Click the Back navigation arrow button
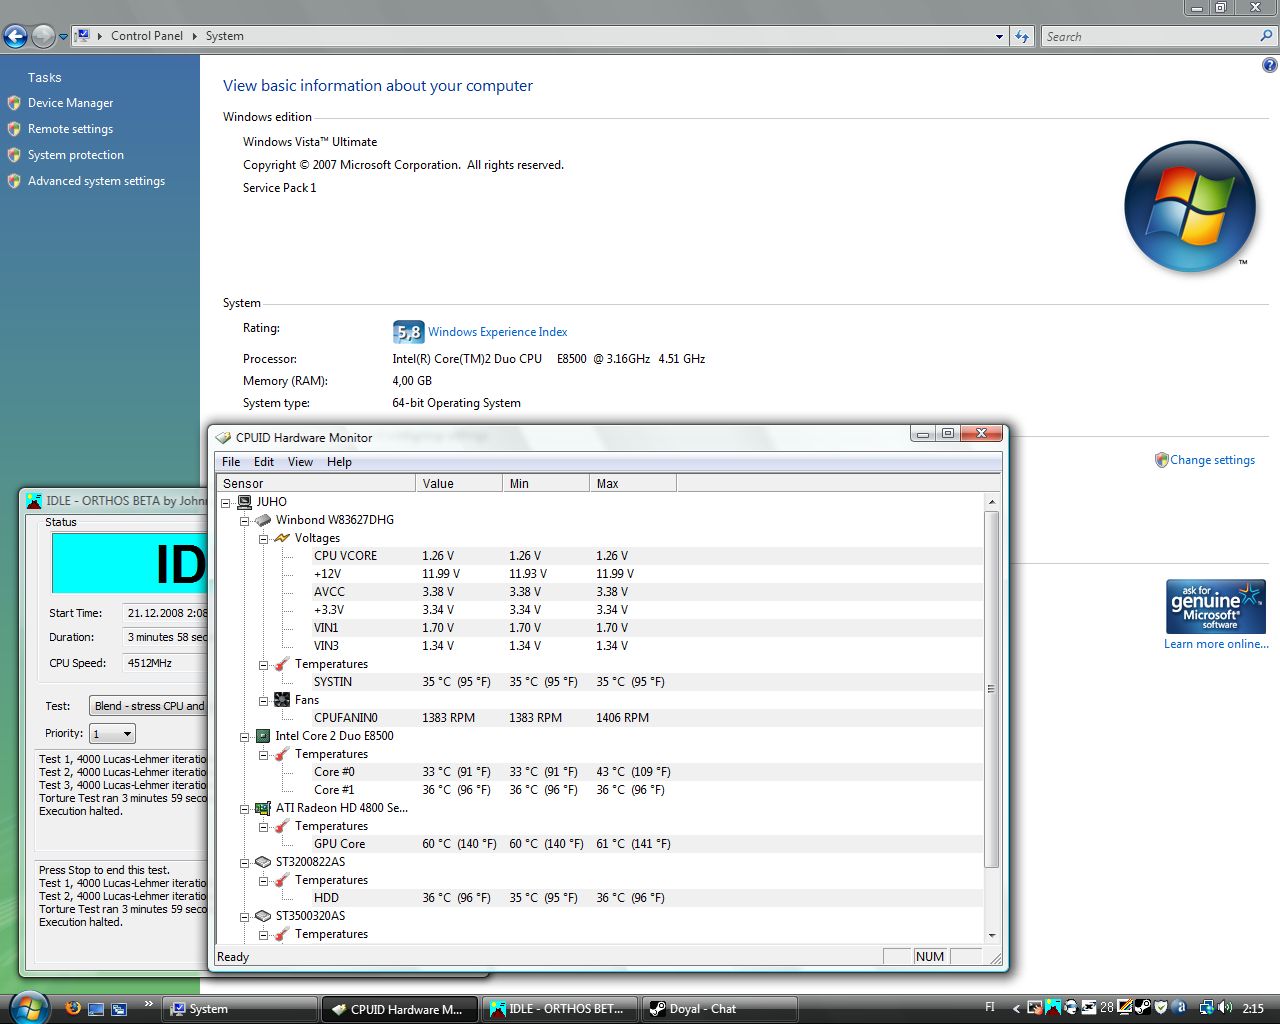 point(15,37)
